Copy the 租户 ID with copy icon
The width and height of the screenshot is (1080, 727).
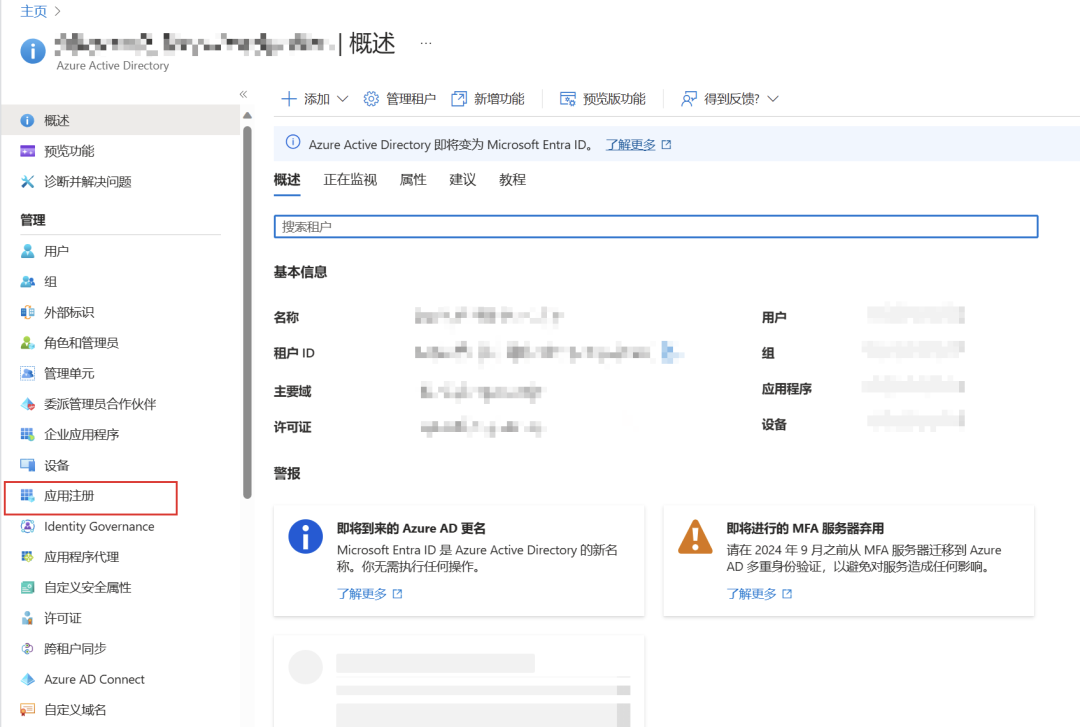668,352
